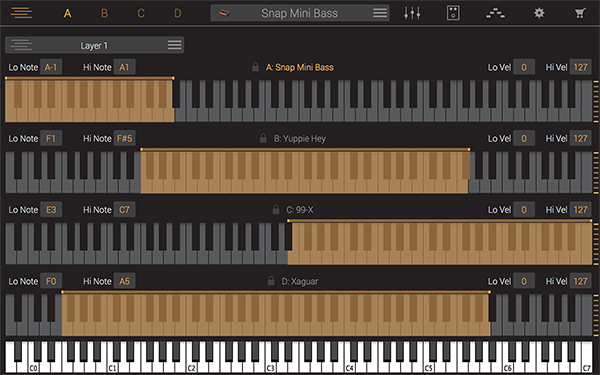Play the C3 key on keyboard

coord(270,367)
